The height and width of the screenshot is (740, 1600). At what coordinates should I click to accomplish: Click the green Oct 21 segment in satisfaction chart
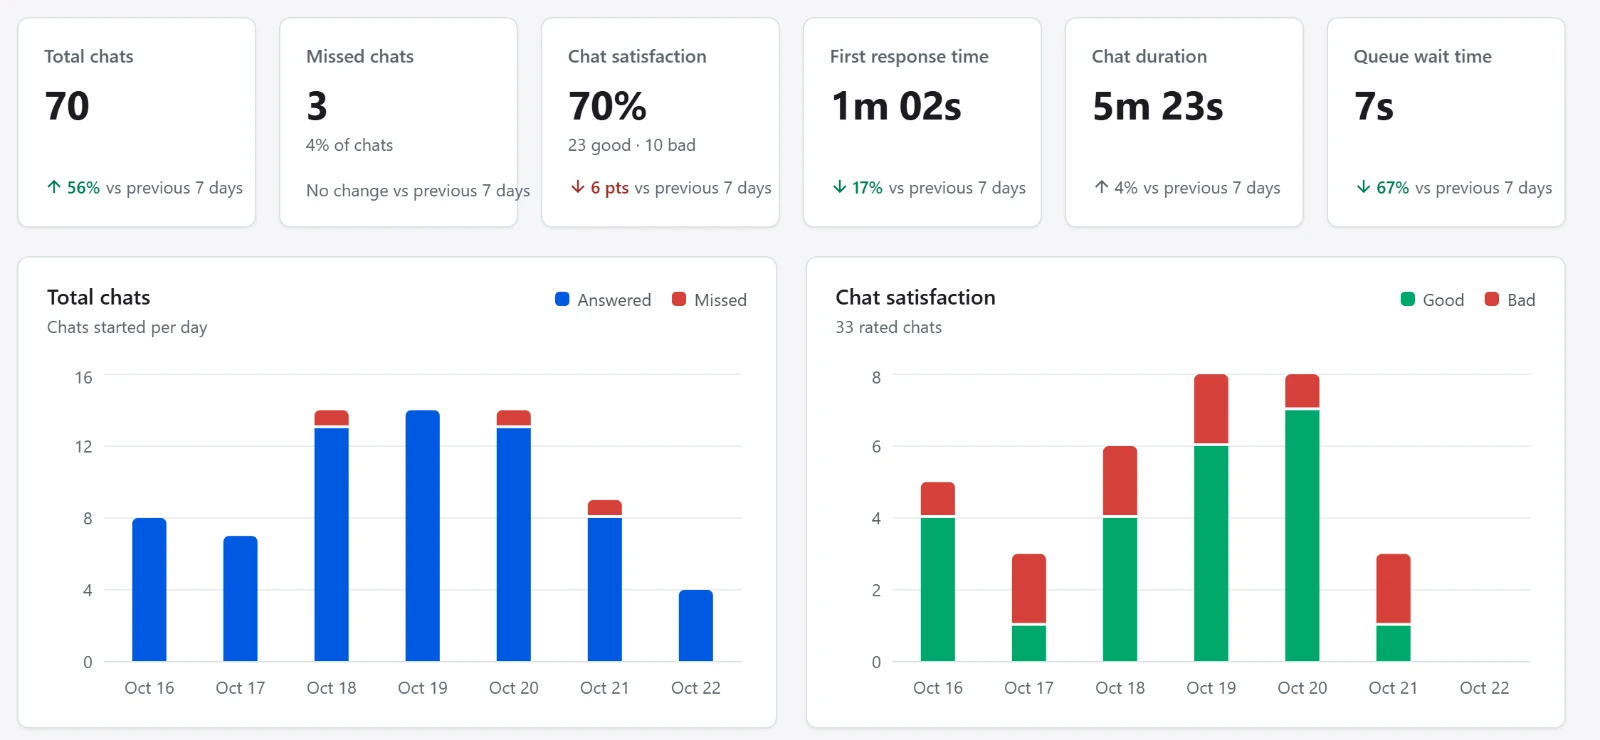pyautogui.click(x=1393, y=643)
